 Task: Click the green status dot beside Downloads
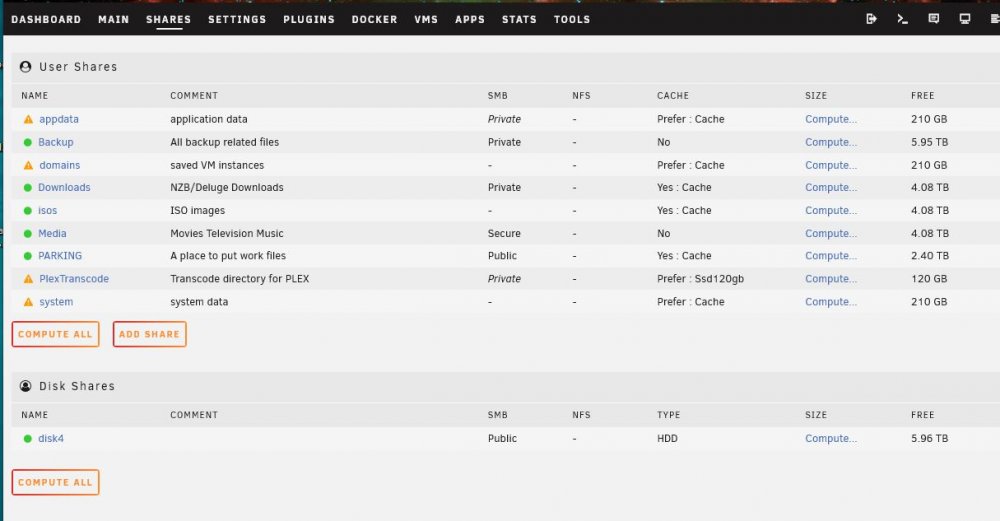tap(27, 187)
